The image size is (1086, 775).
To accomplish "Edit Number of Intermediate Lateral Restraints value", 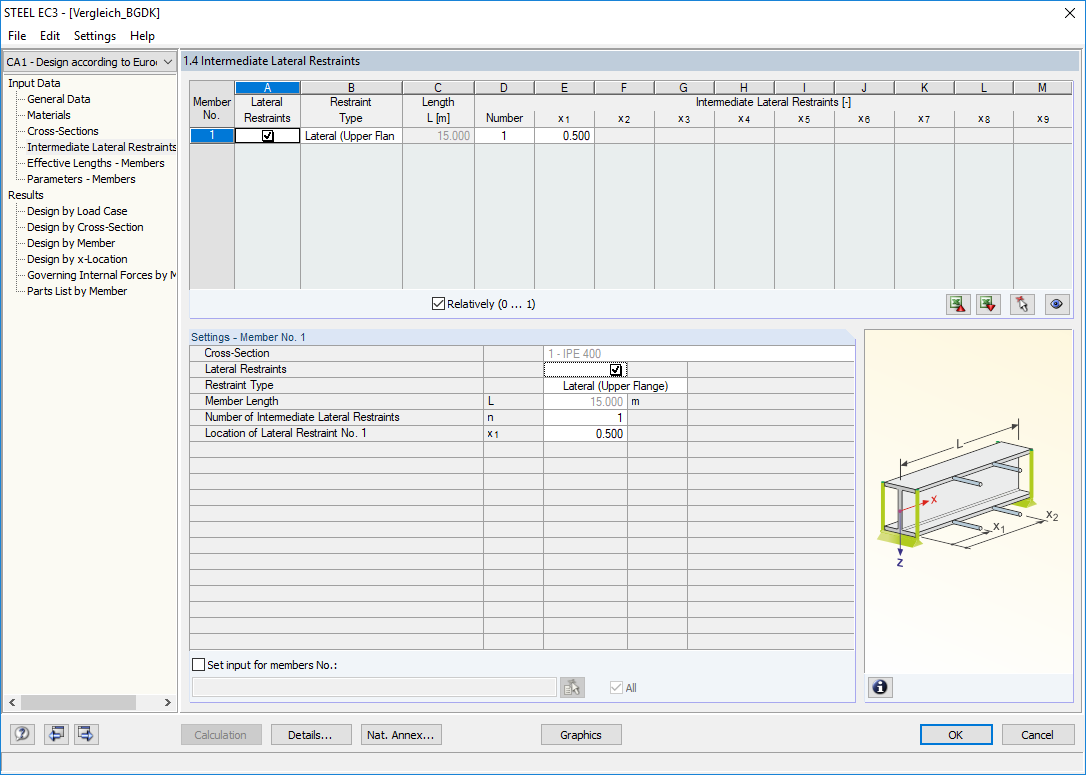I will 585,418.
